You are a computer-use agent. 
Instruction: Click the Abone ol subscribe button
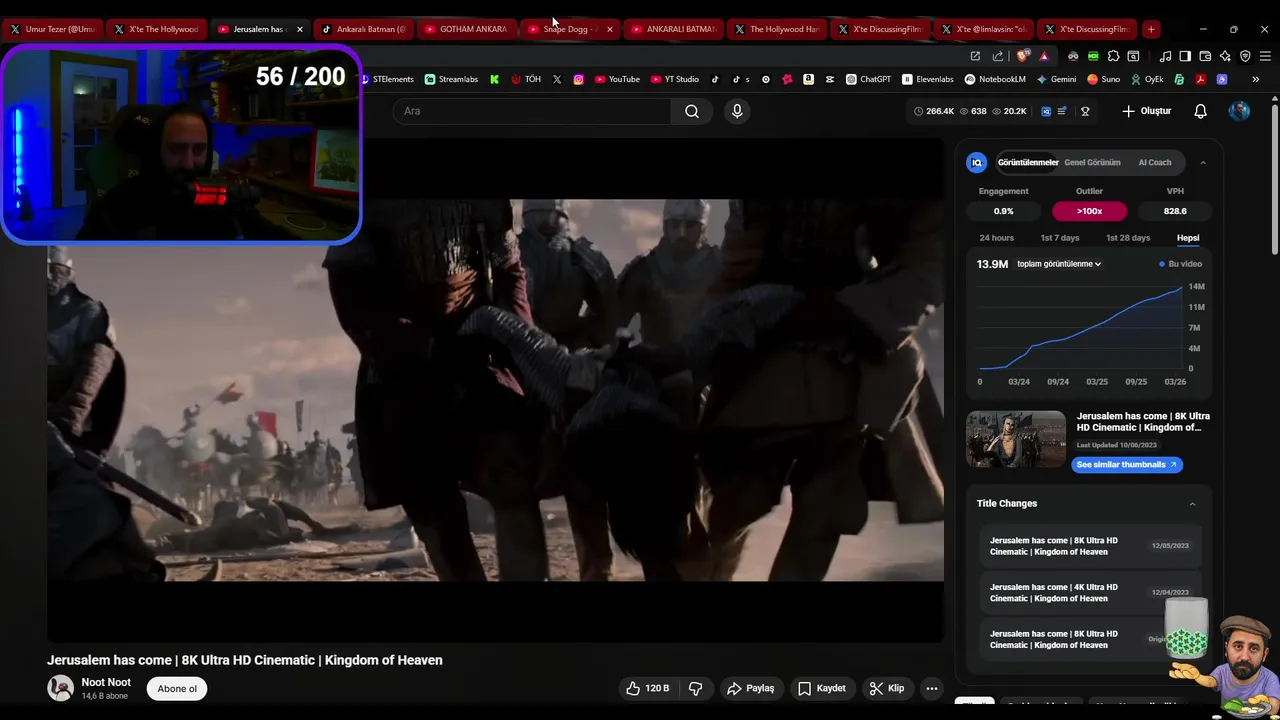click(177, 688)
